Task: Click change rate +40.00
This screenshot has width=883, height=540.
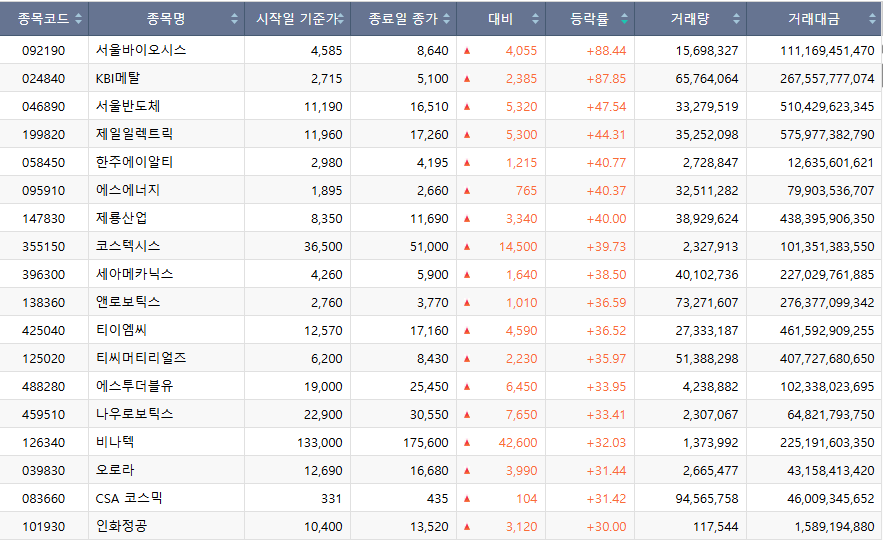Action: pos(606,218)
